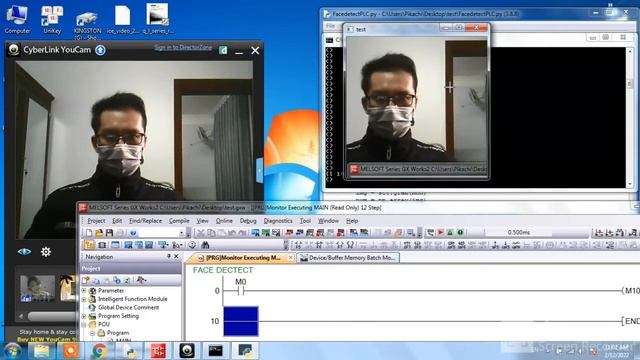Open the Tool menu
The width and height of the screenshot is (640, 360).
click(305, 221)
